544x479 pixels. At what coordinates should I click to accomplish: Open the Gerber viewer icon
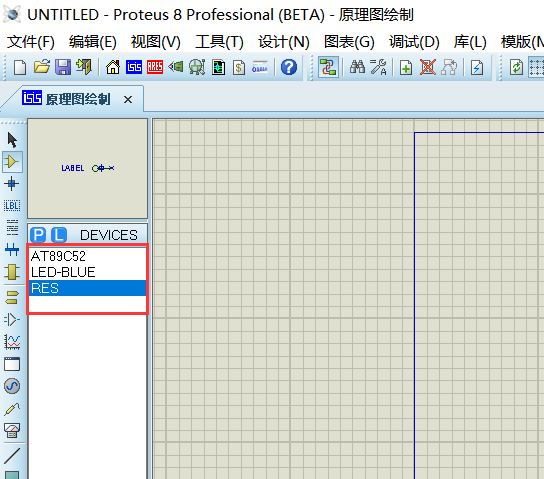[x=197, y=67]
